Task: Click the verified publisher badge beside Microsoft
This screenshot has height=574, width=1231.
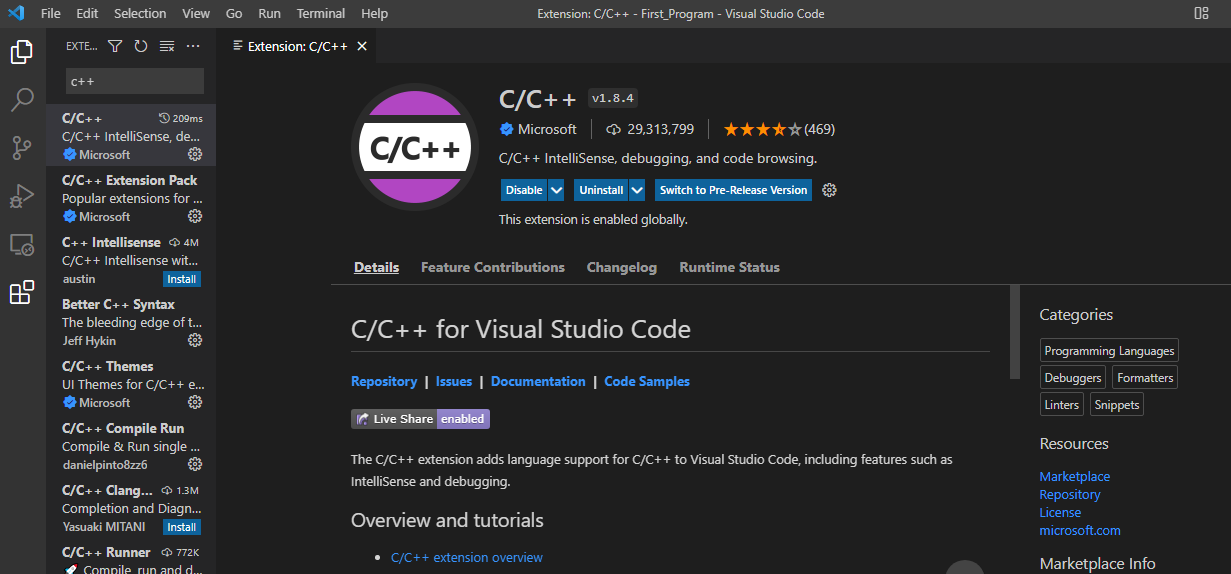Action: coord(507,129)
